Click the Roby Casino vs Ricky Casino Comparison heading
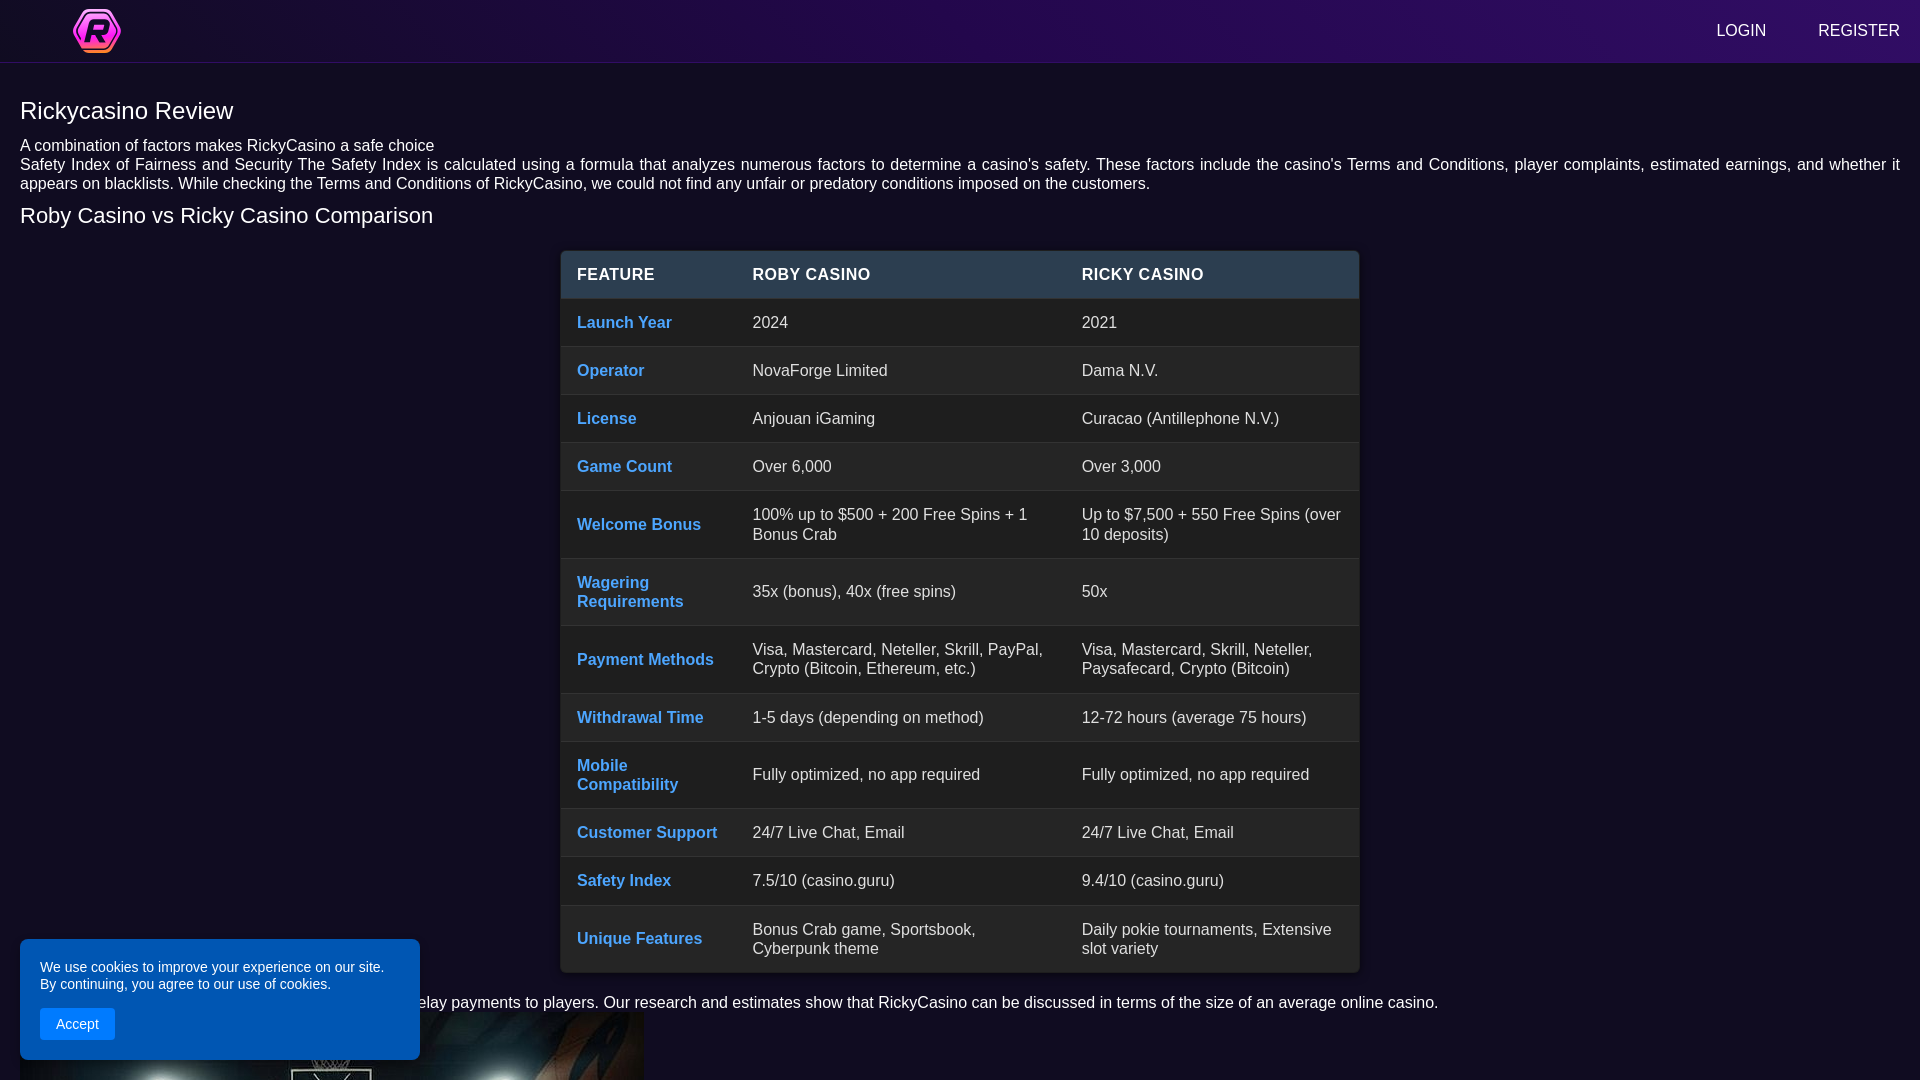Viewport: 1920px width, 1080px height. (226, 216)
